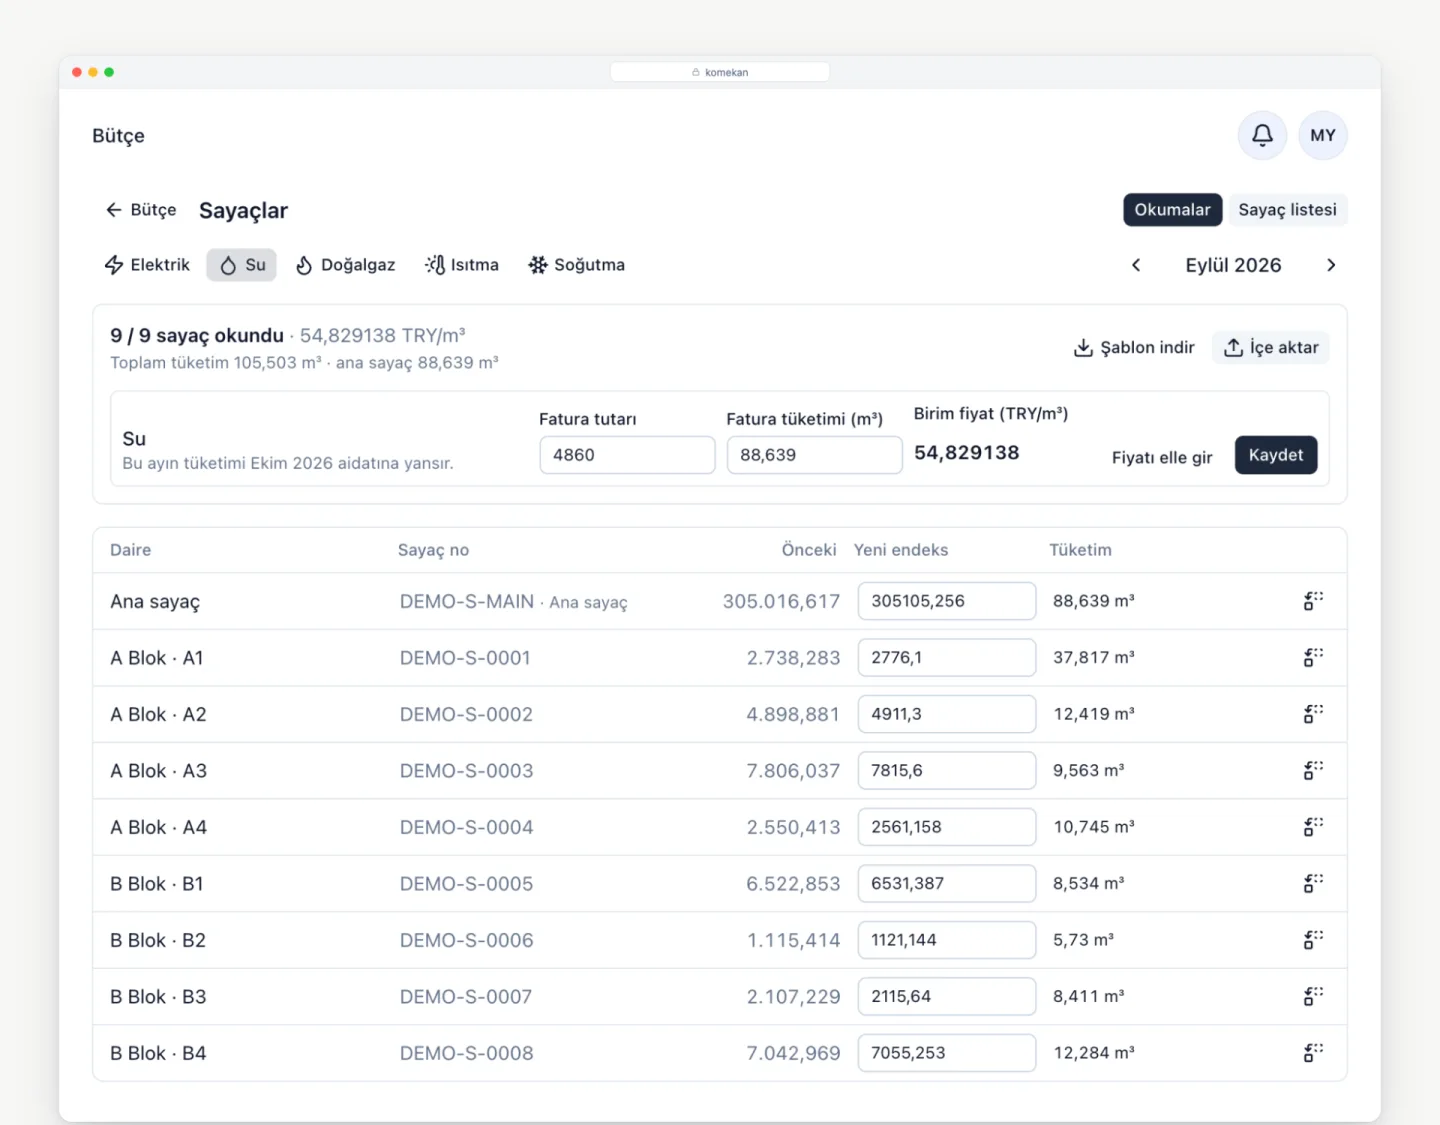The width and height of the screenshot is (1440, 1125).
Task: Click the Eylül 2026 month label
Action: tap(1233, 265)
